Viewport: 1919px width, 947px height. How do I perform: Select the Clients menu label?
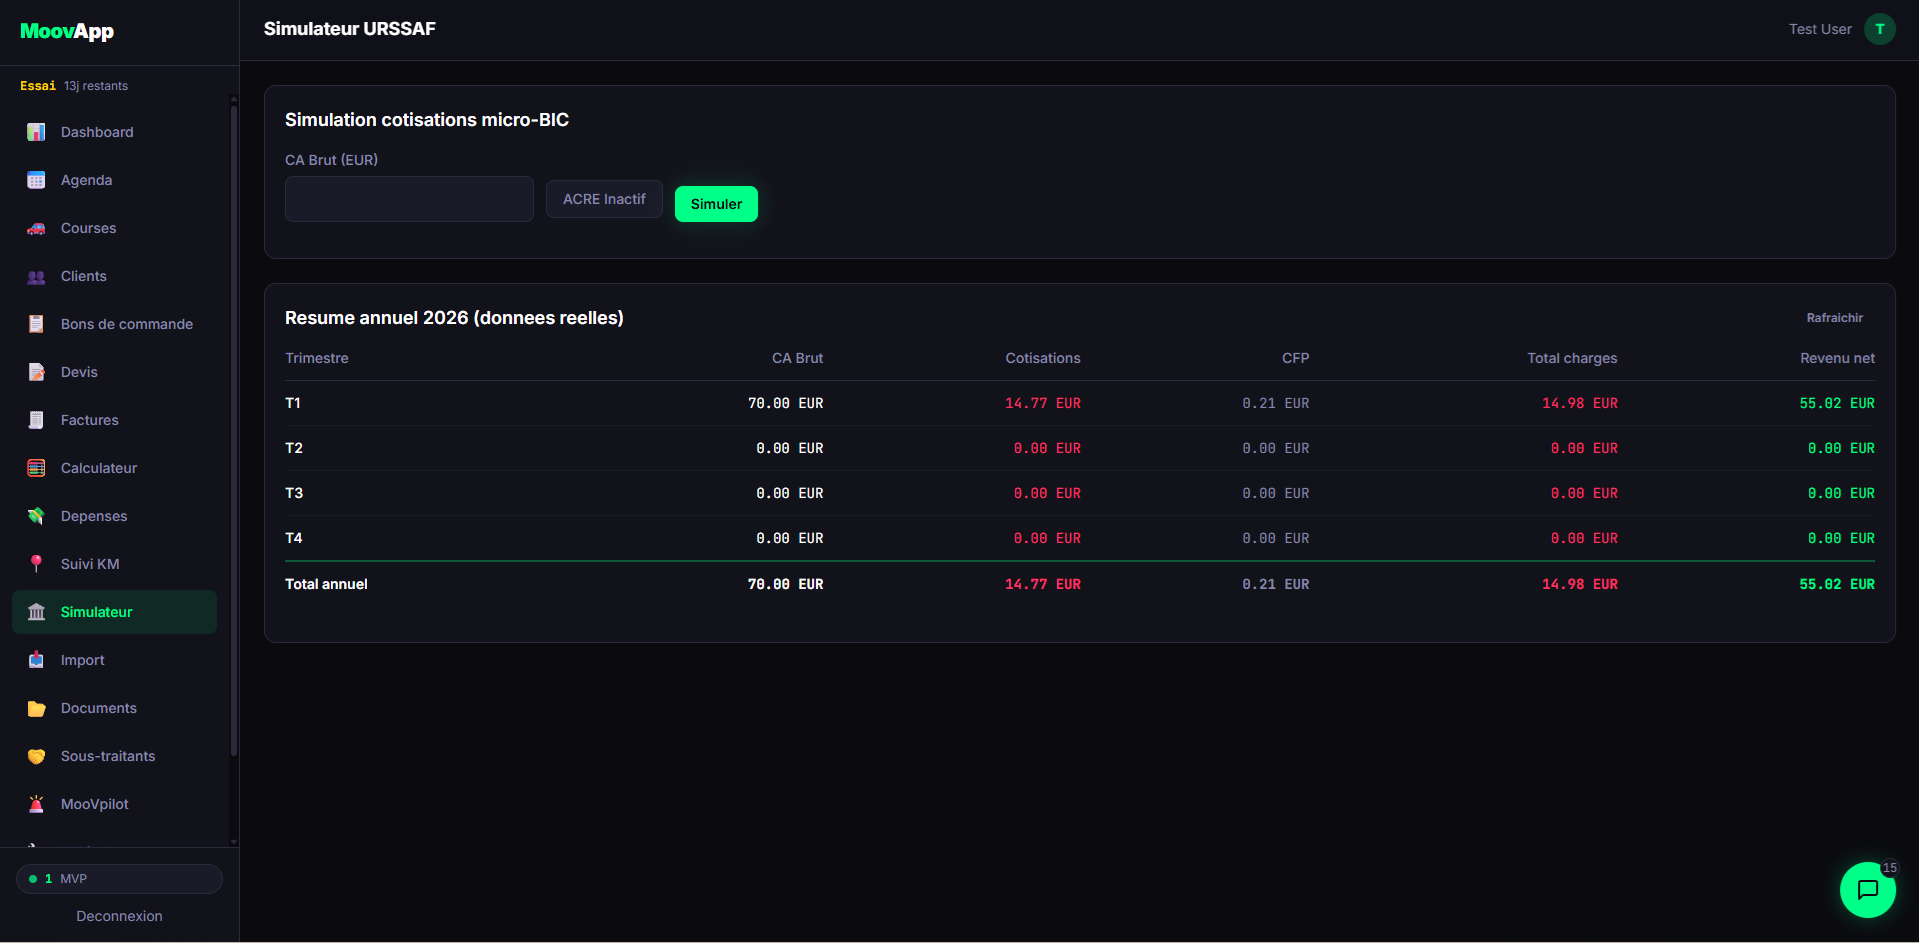pos(83,276)
